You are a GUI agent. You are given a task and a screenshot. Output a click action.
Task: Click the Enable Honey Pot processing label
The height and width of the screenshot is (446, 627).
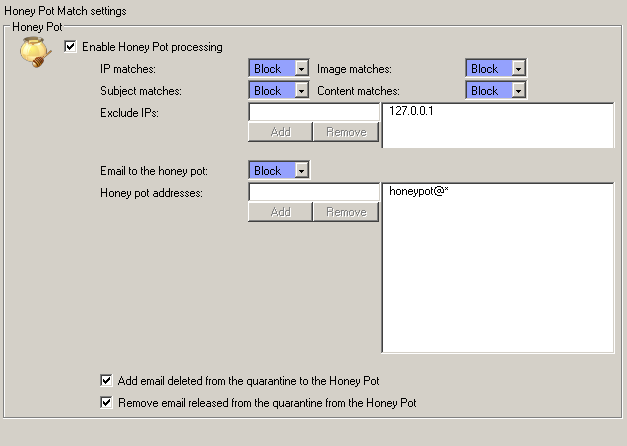click(152, 46)
